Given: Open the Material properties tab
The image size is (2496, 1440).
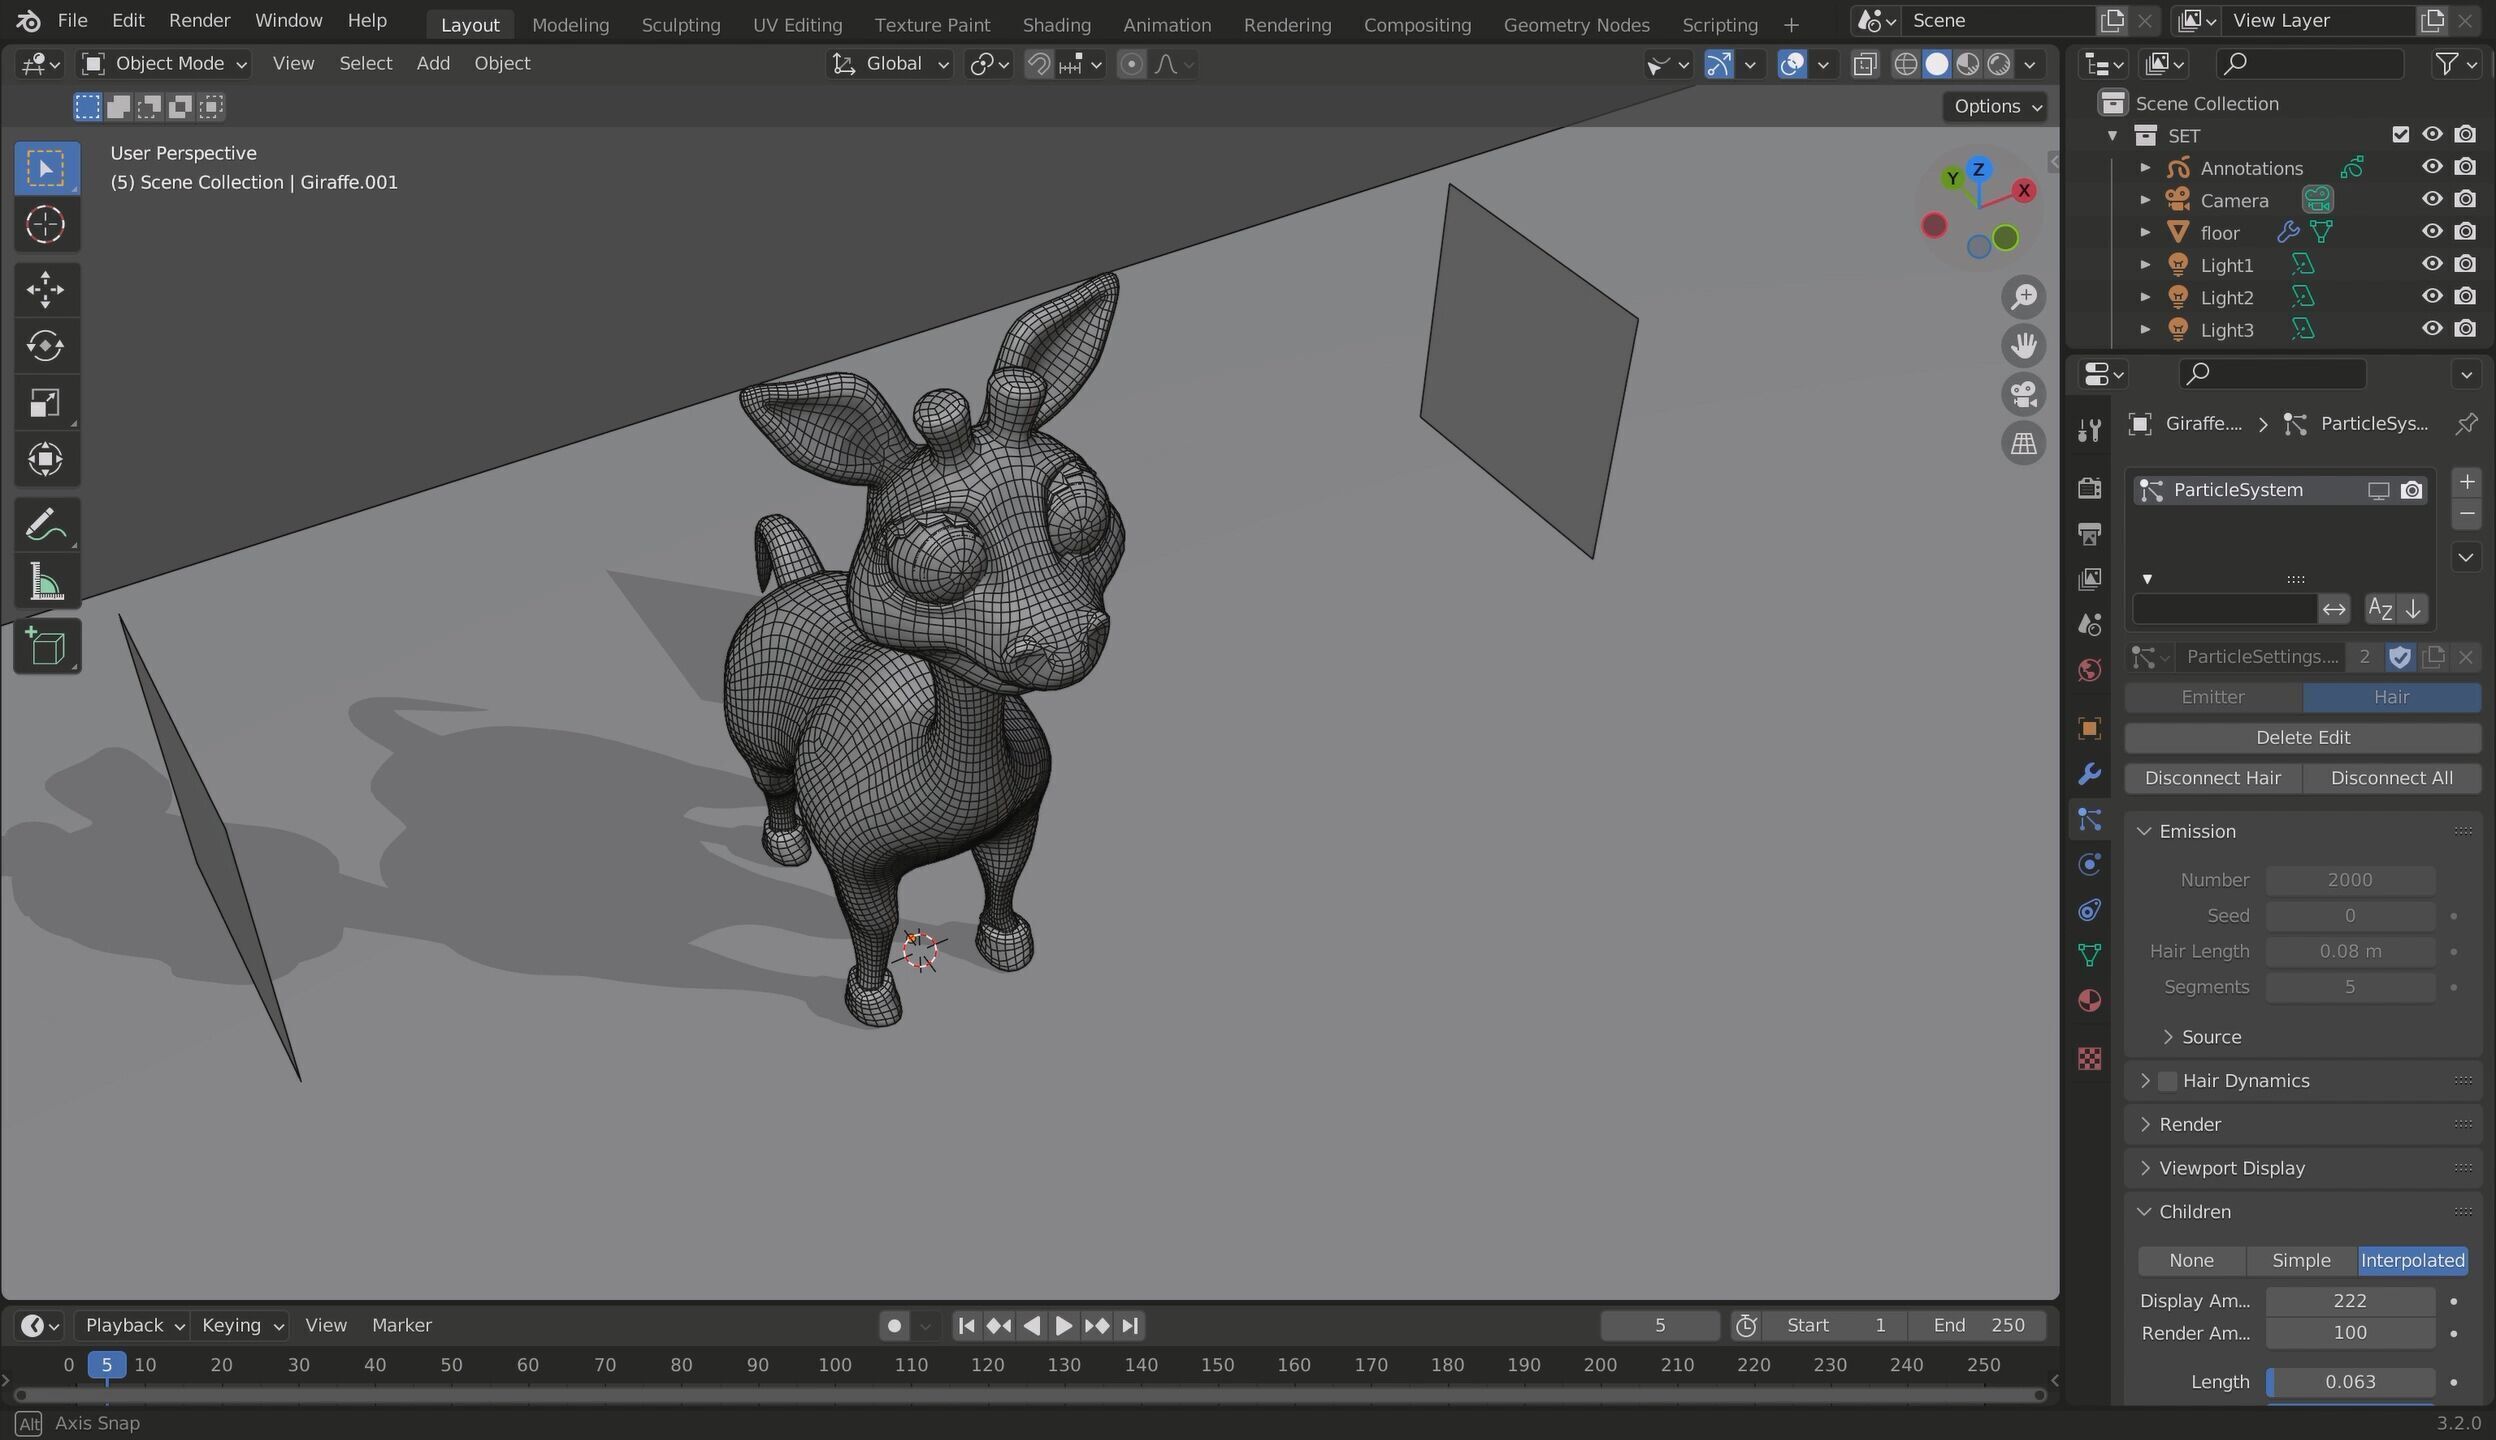Looking at the screenshot, I should point(2089,1001).
